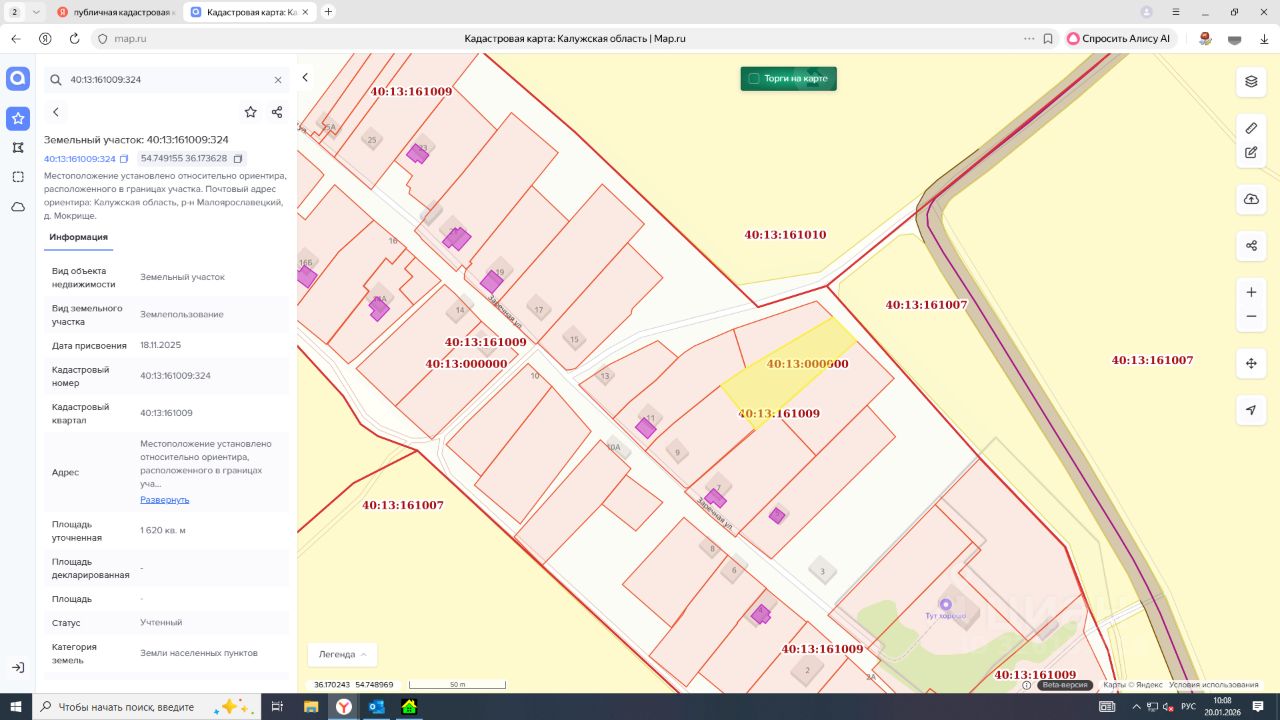Click 'Спросить Алису AI' button
The width and height of the screenshot is (1280, 720).
pos(1118,39)
